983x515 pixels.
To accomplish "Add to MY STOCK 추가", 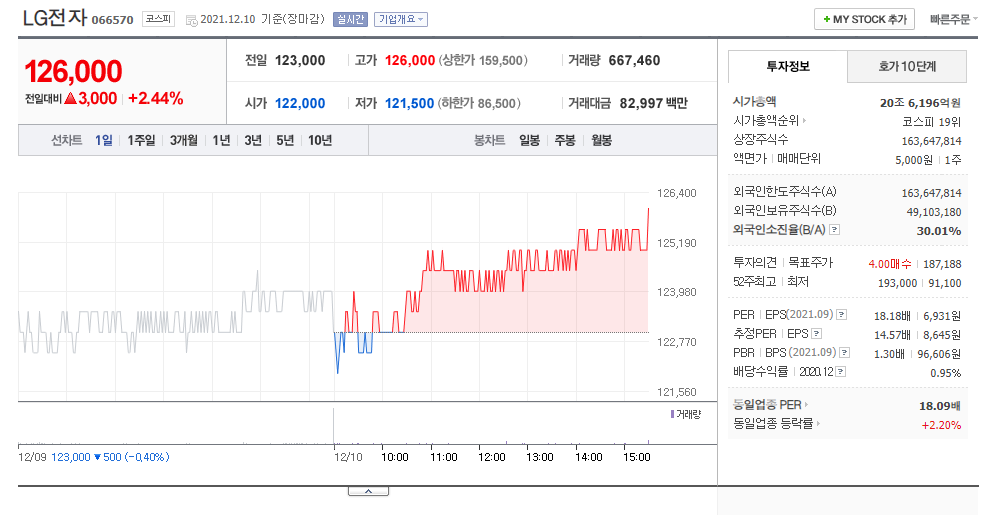I will point(865,19).
